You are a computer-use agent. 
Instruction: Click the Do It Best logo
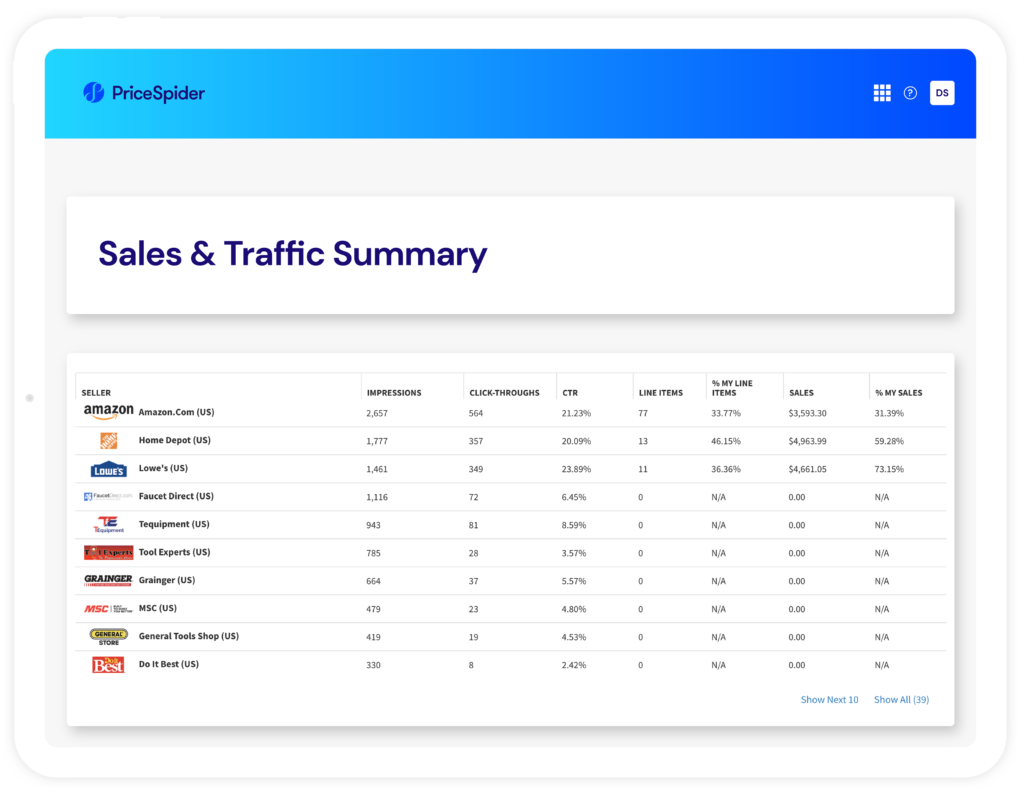tap(108, 665)
